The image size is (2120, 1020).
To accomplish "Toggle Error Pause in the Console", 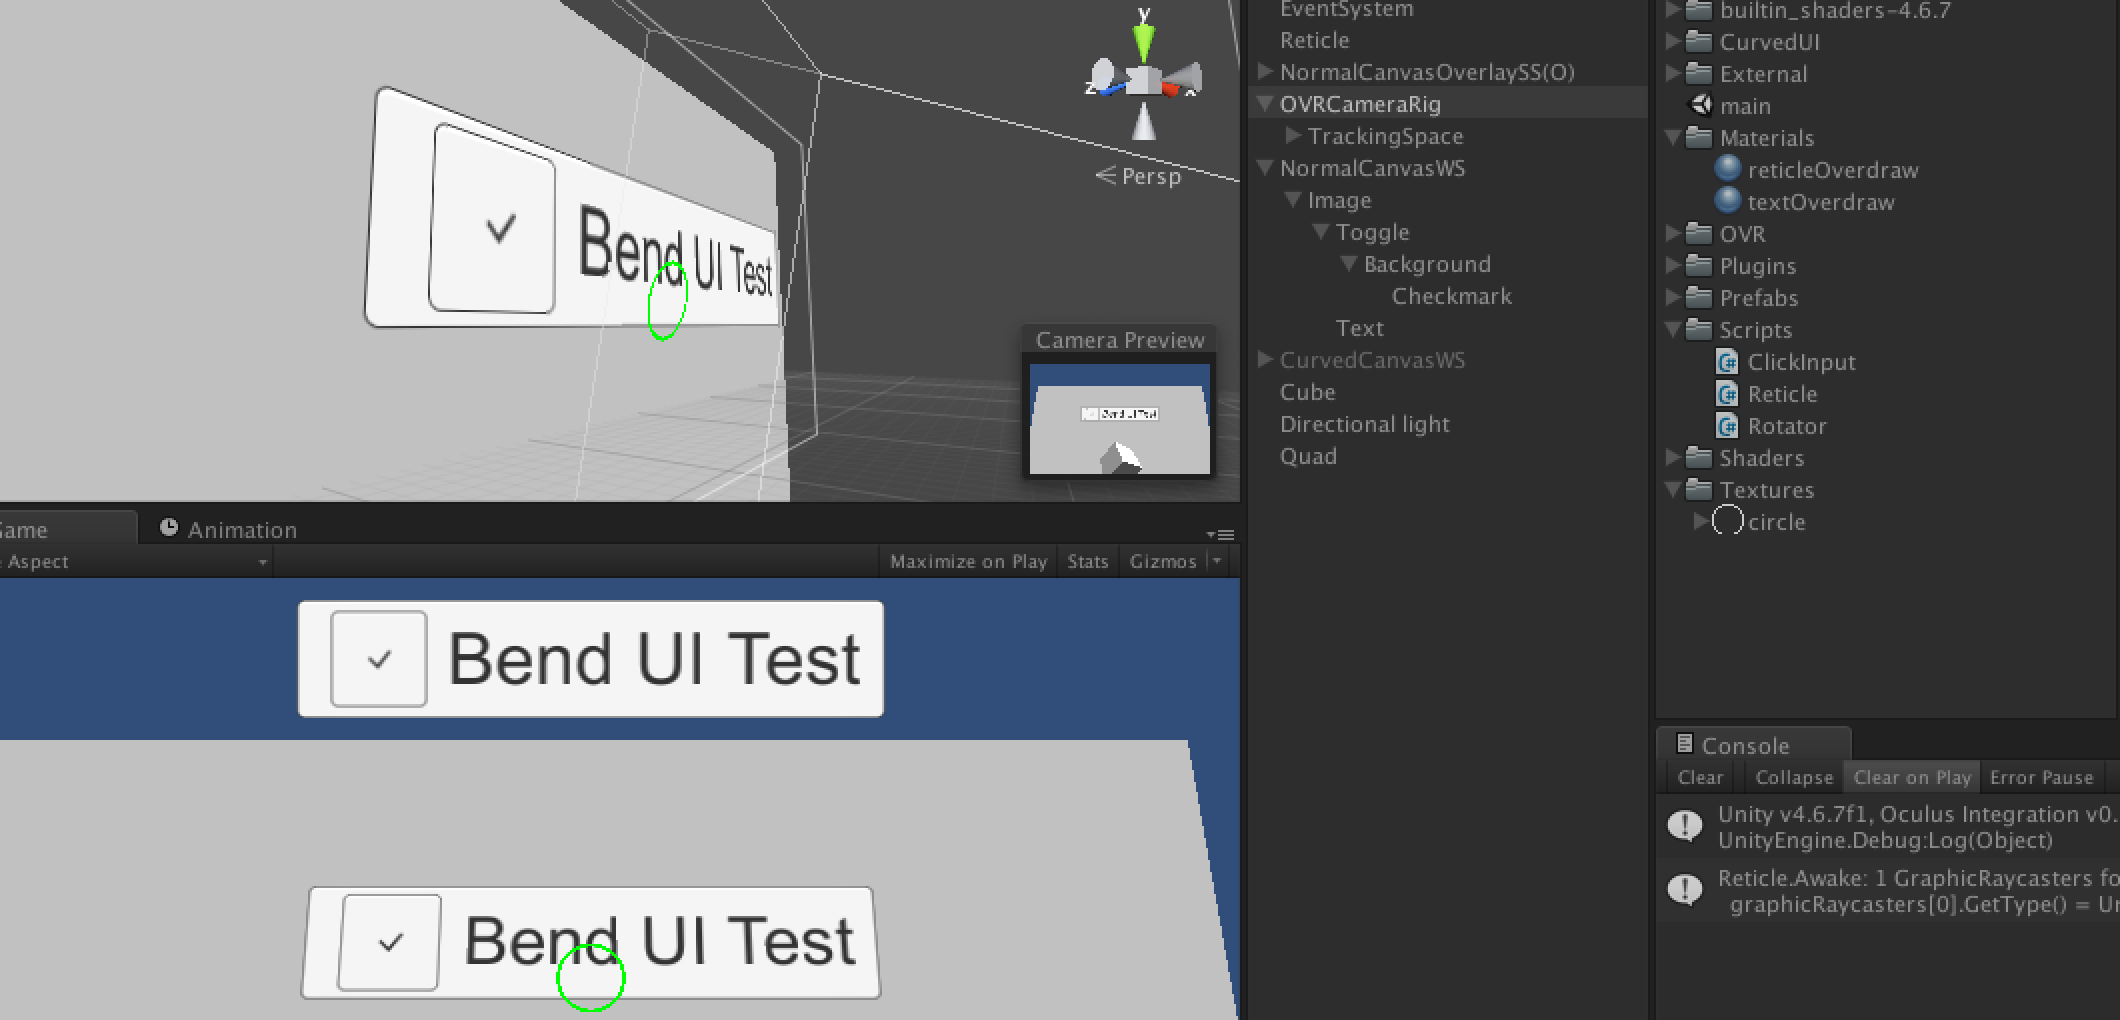I will (2041, 778).
